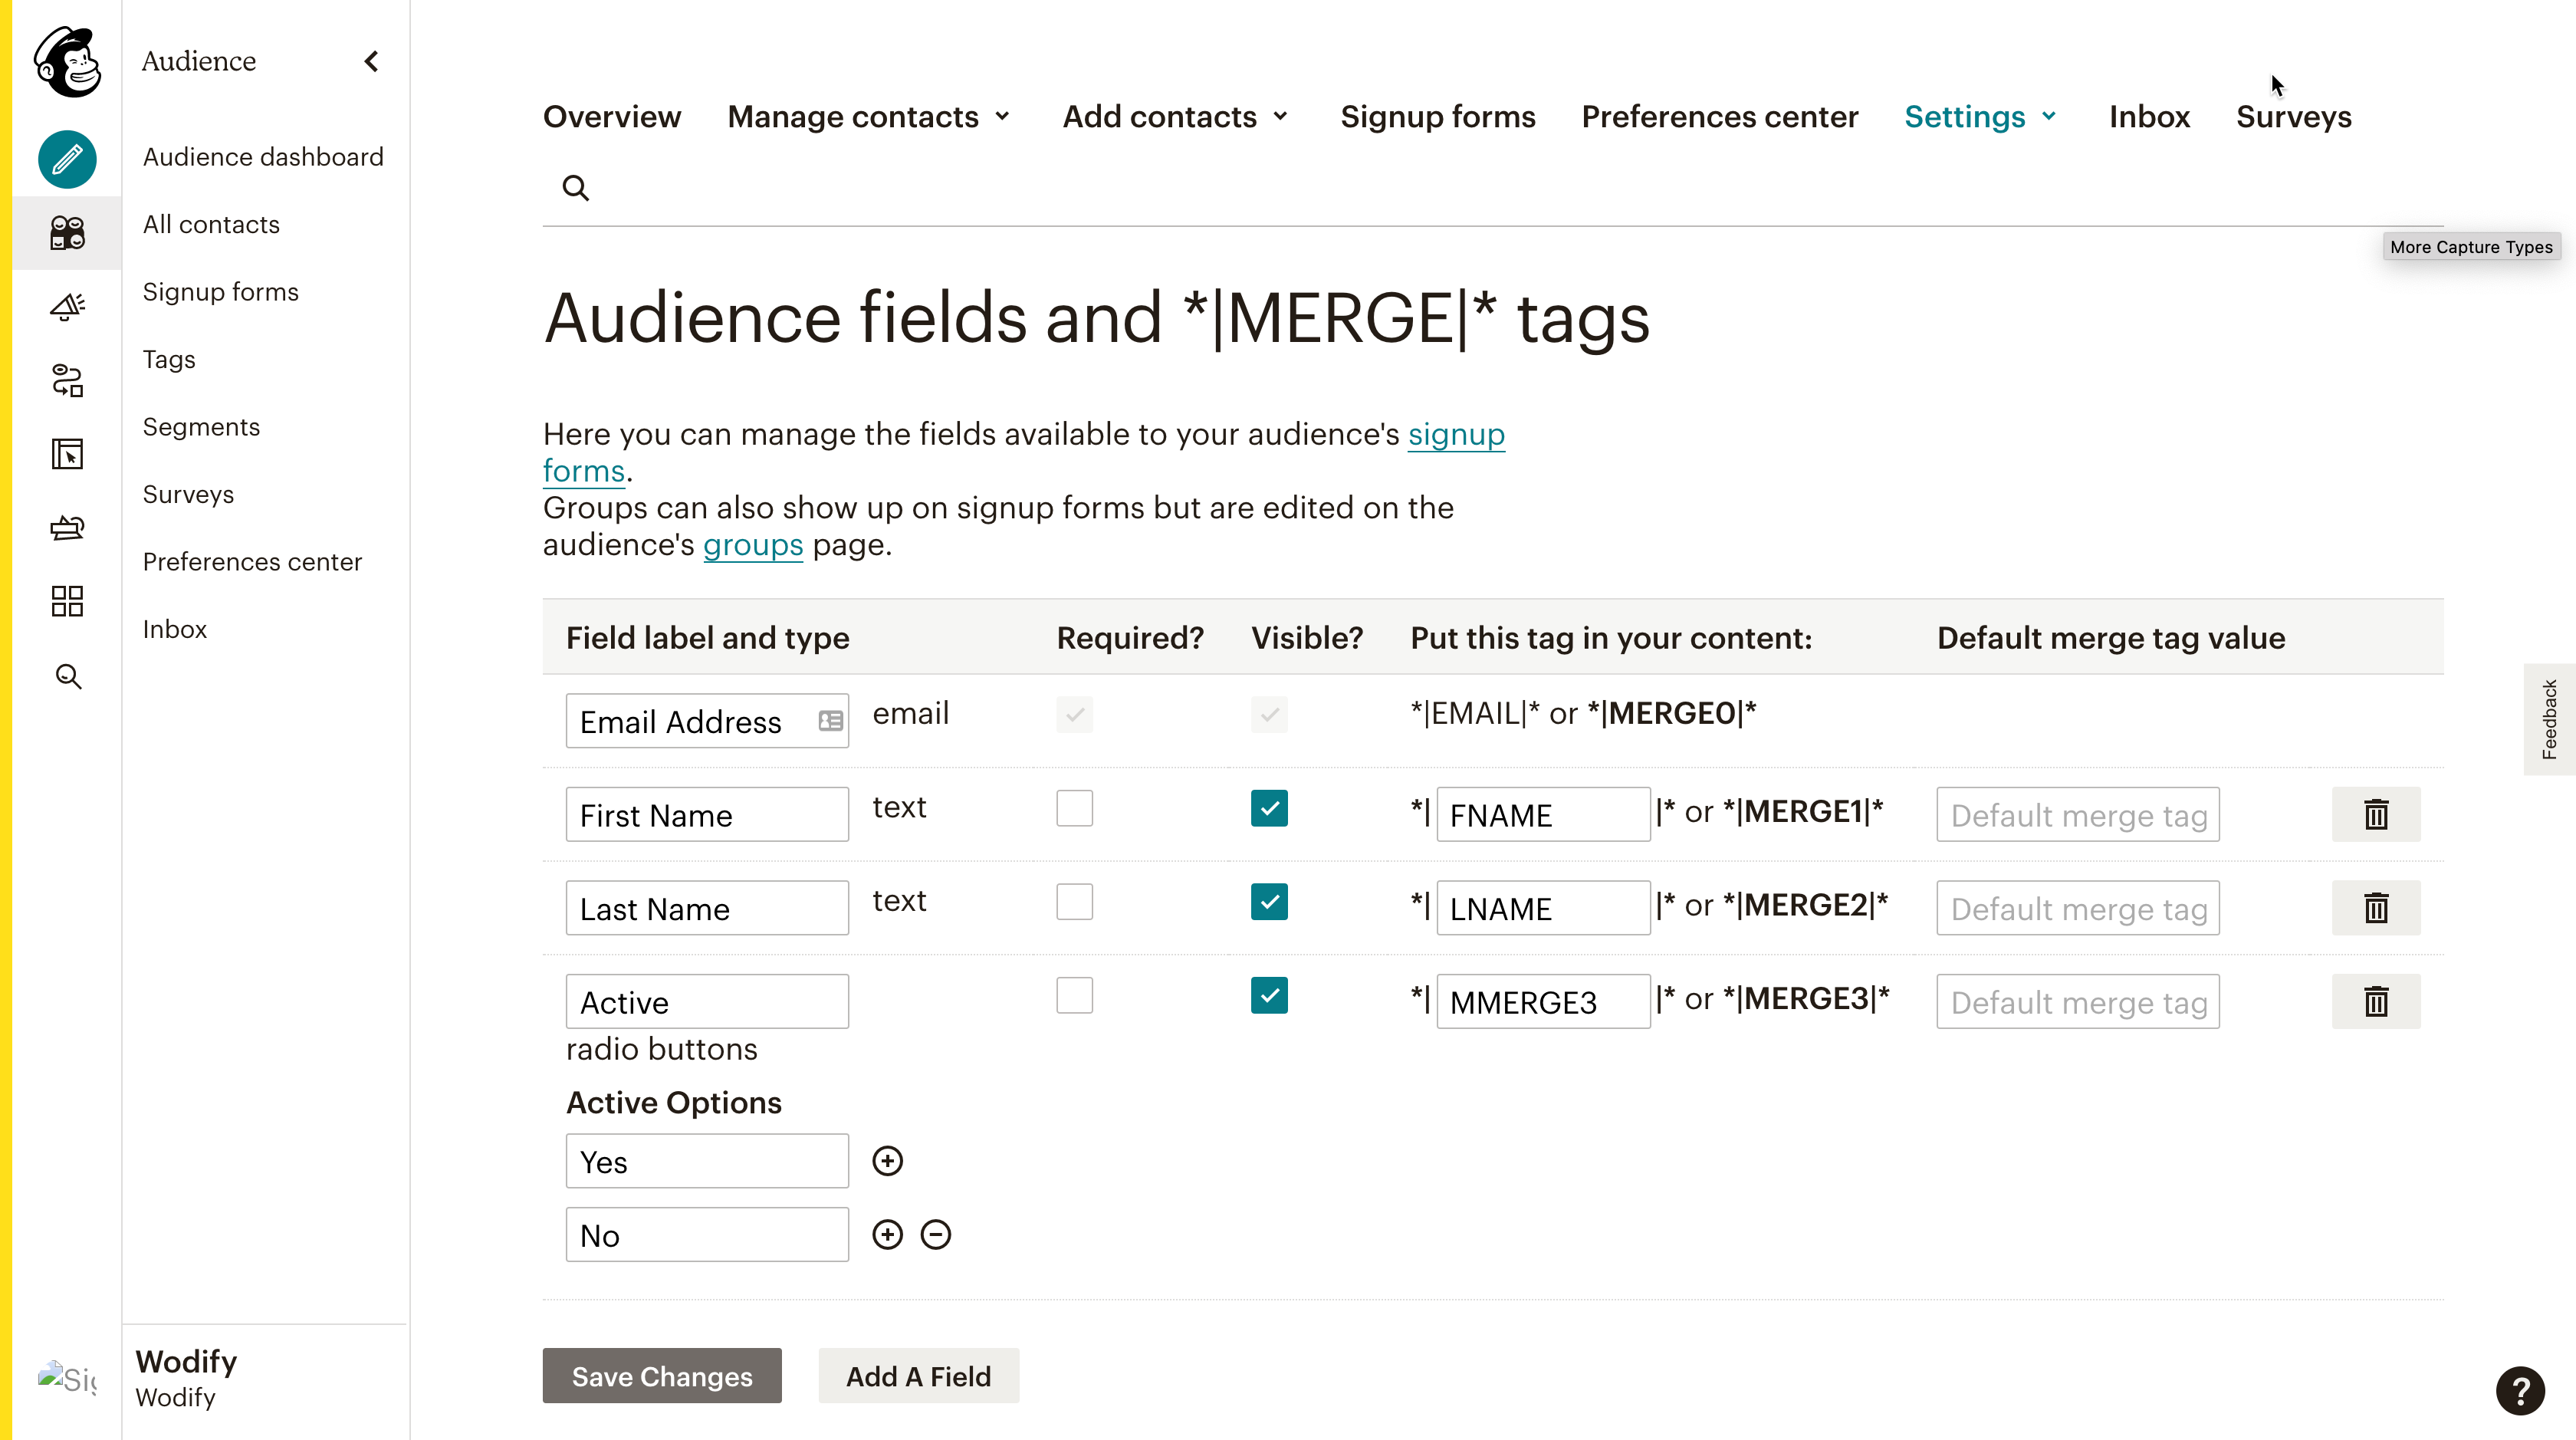Open the Create pencil icon
The width and height of the screenshot is (2576, 1440).
pos(67,159)
